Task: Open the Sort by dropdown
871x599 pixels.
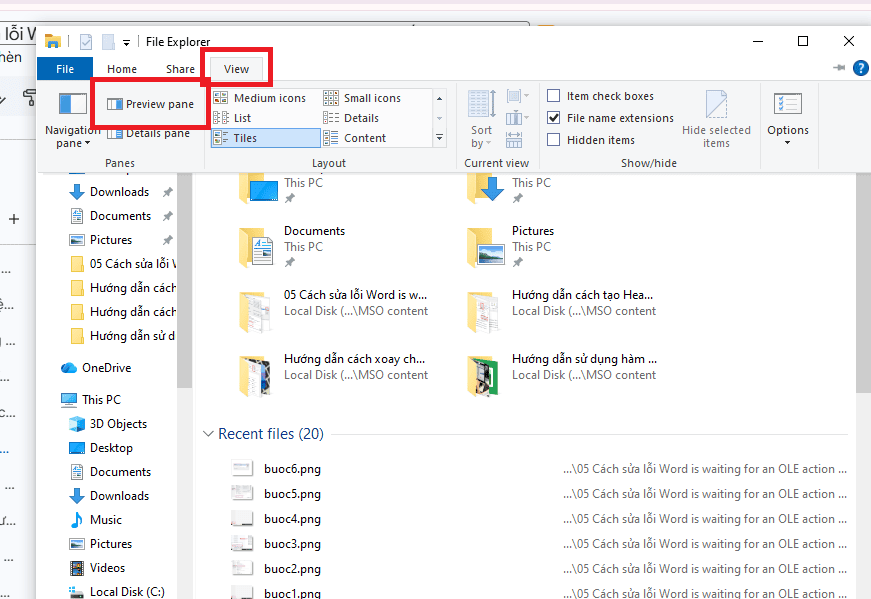Action: [481, 119]
